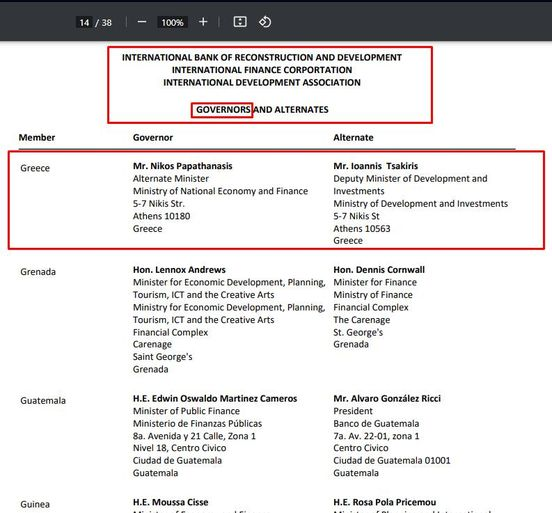Click the name 'Mr. Alvaro González Ricci'
The height and width of the screenshot is (513, 552).
click(387, 399)
